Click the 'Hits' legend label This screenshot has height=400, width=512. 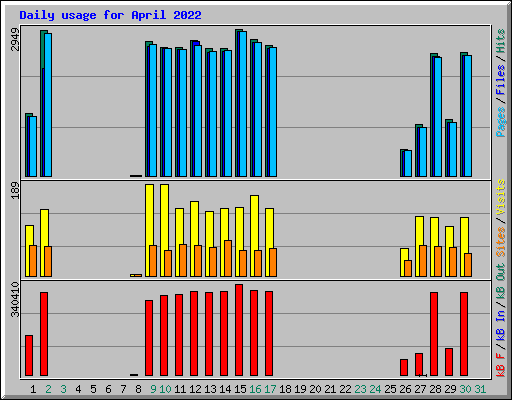coord(501,41)
